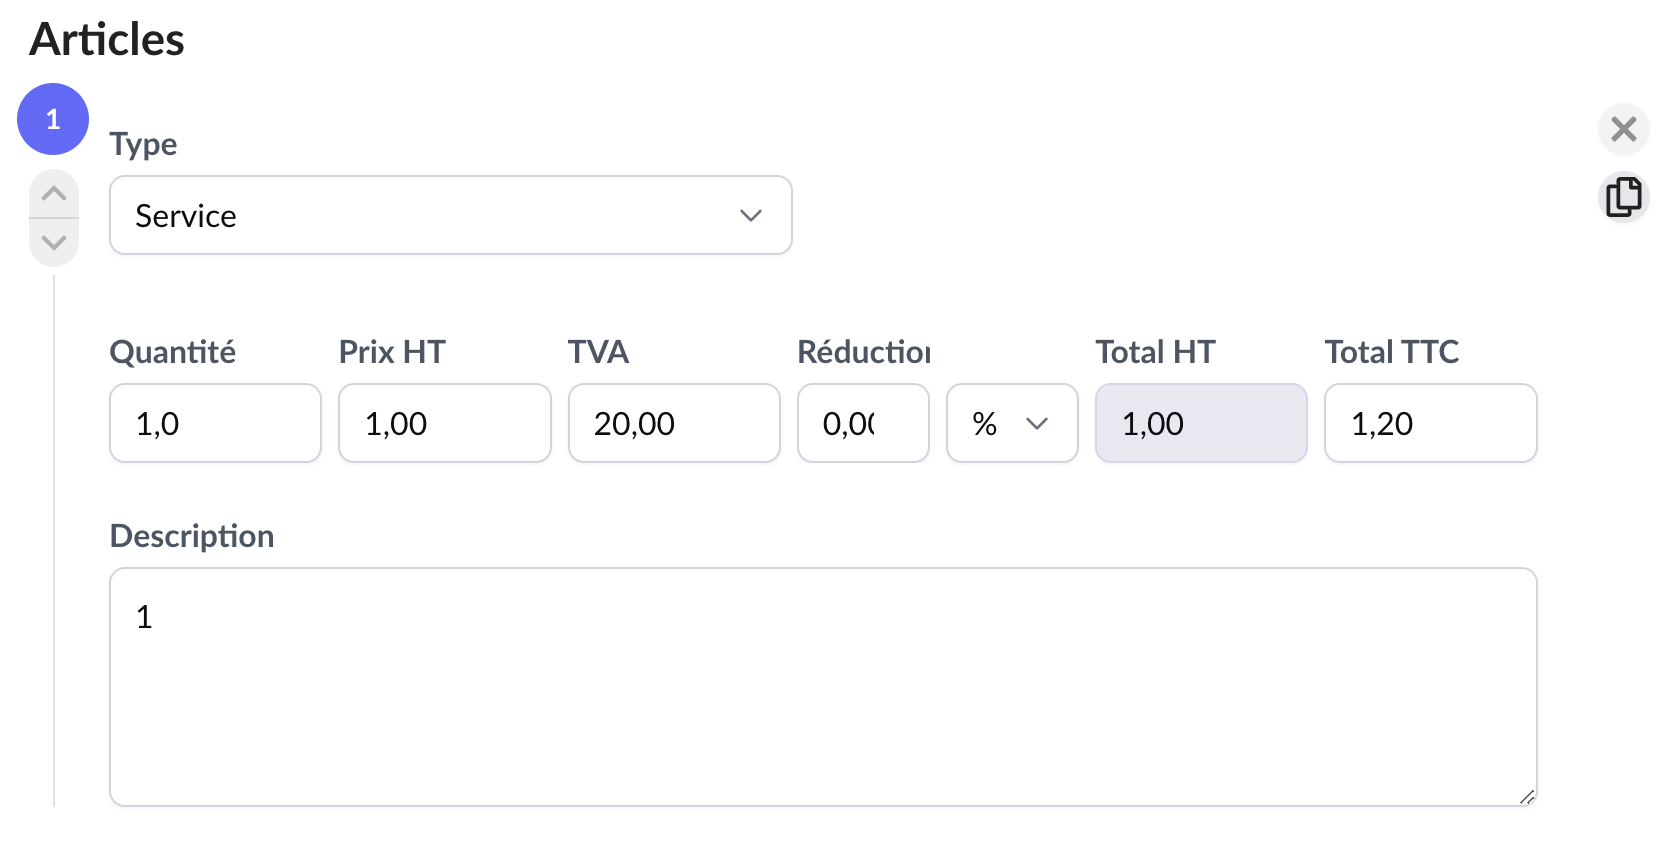The image size is (1664, 856).
Task: Move article down with the down chevron
Action: click(54, 242)
